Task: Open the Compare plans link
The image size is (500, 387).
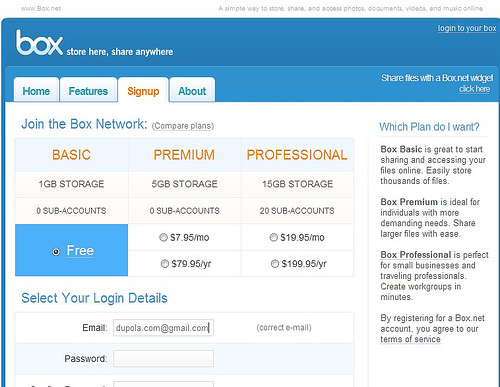Action: coord(183,126)
